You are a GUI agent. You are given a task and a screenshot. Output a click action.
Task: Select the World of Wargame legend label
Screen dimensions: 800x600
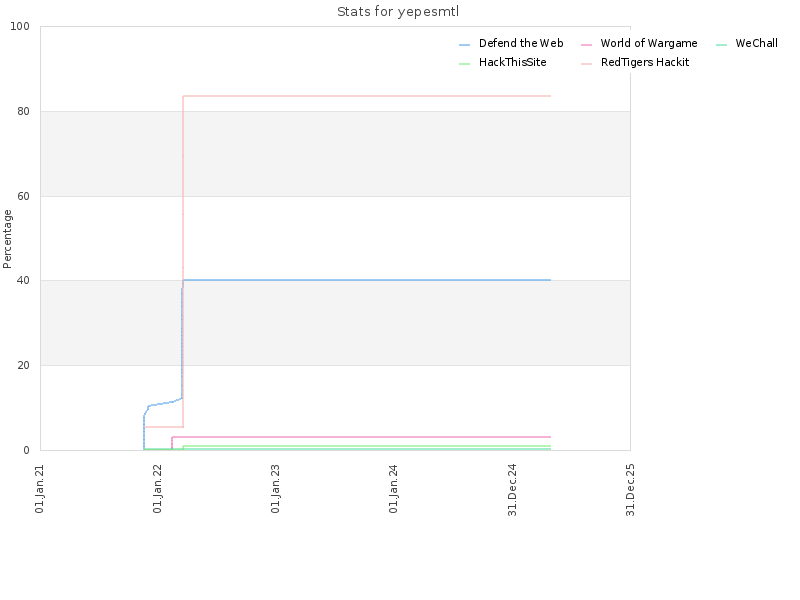648,43
